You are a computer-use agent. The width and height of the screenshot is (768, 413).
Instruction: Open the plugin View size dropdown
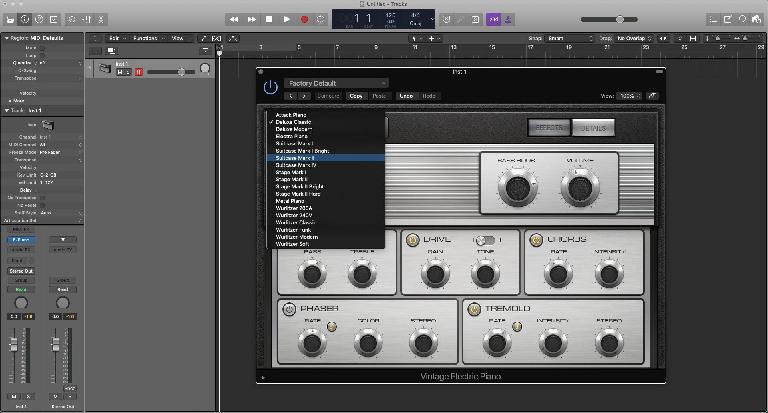629,96
